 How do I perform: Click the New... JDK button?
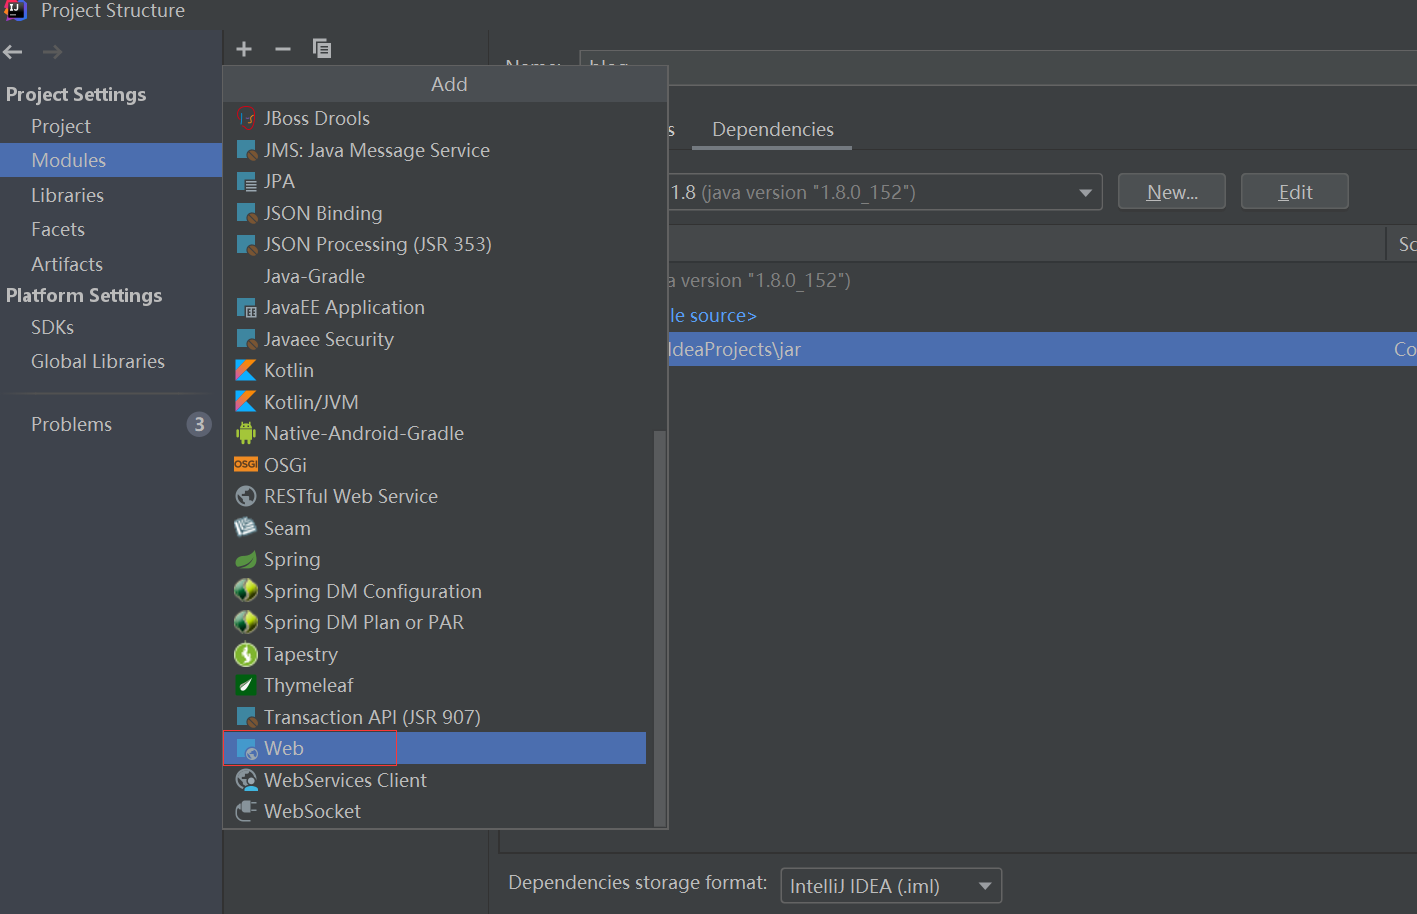[x=1171, y=191]
